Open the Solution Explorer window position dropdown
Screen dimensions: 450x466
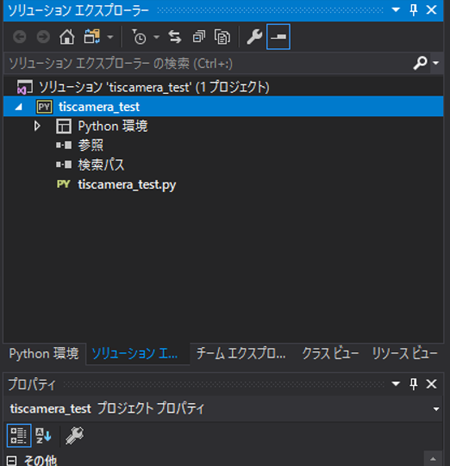pyautogui.click(x=396, y=10)
